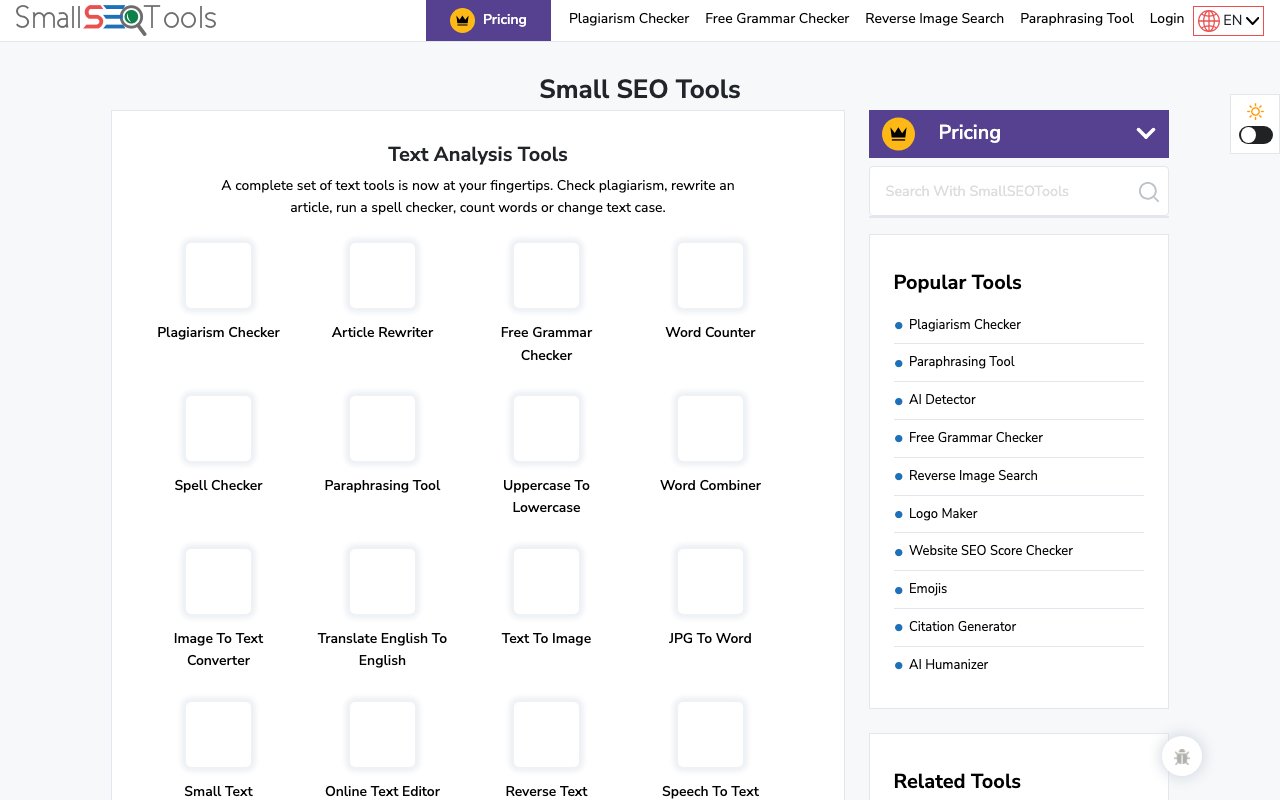Viewport: 1280px width, 800px height.
Task: Open Reverse Image Search in the top navigation
Action: coord(934,18)
